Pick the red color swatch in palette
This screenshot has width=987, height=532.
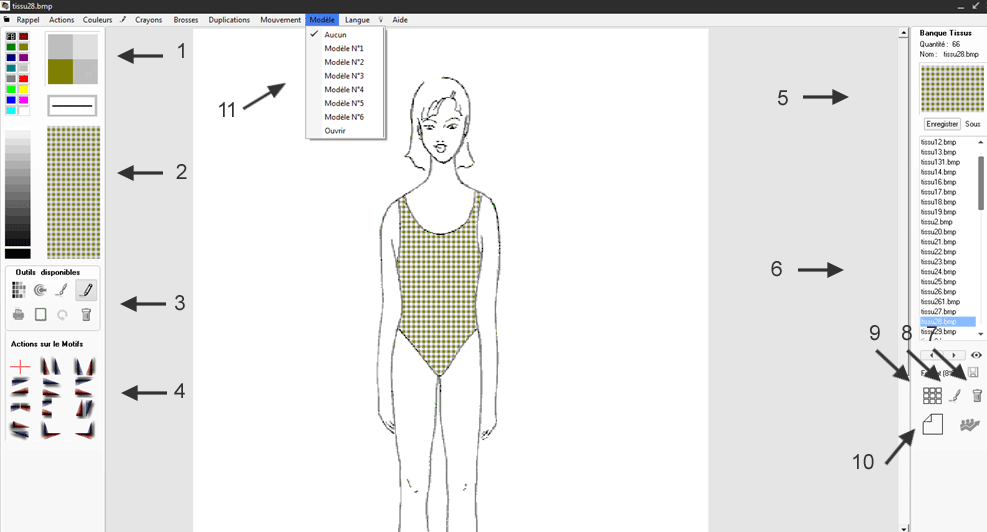coord(23,79)
